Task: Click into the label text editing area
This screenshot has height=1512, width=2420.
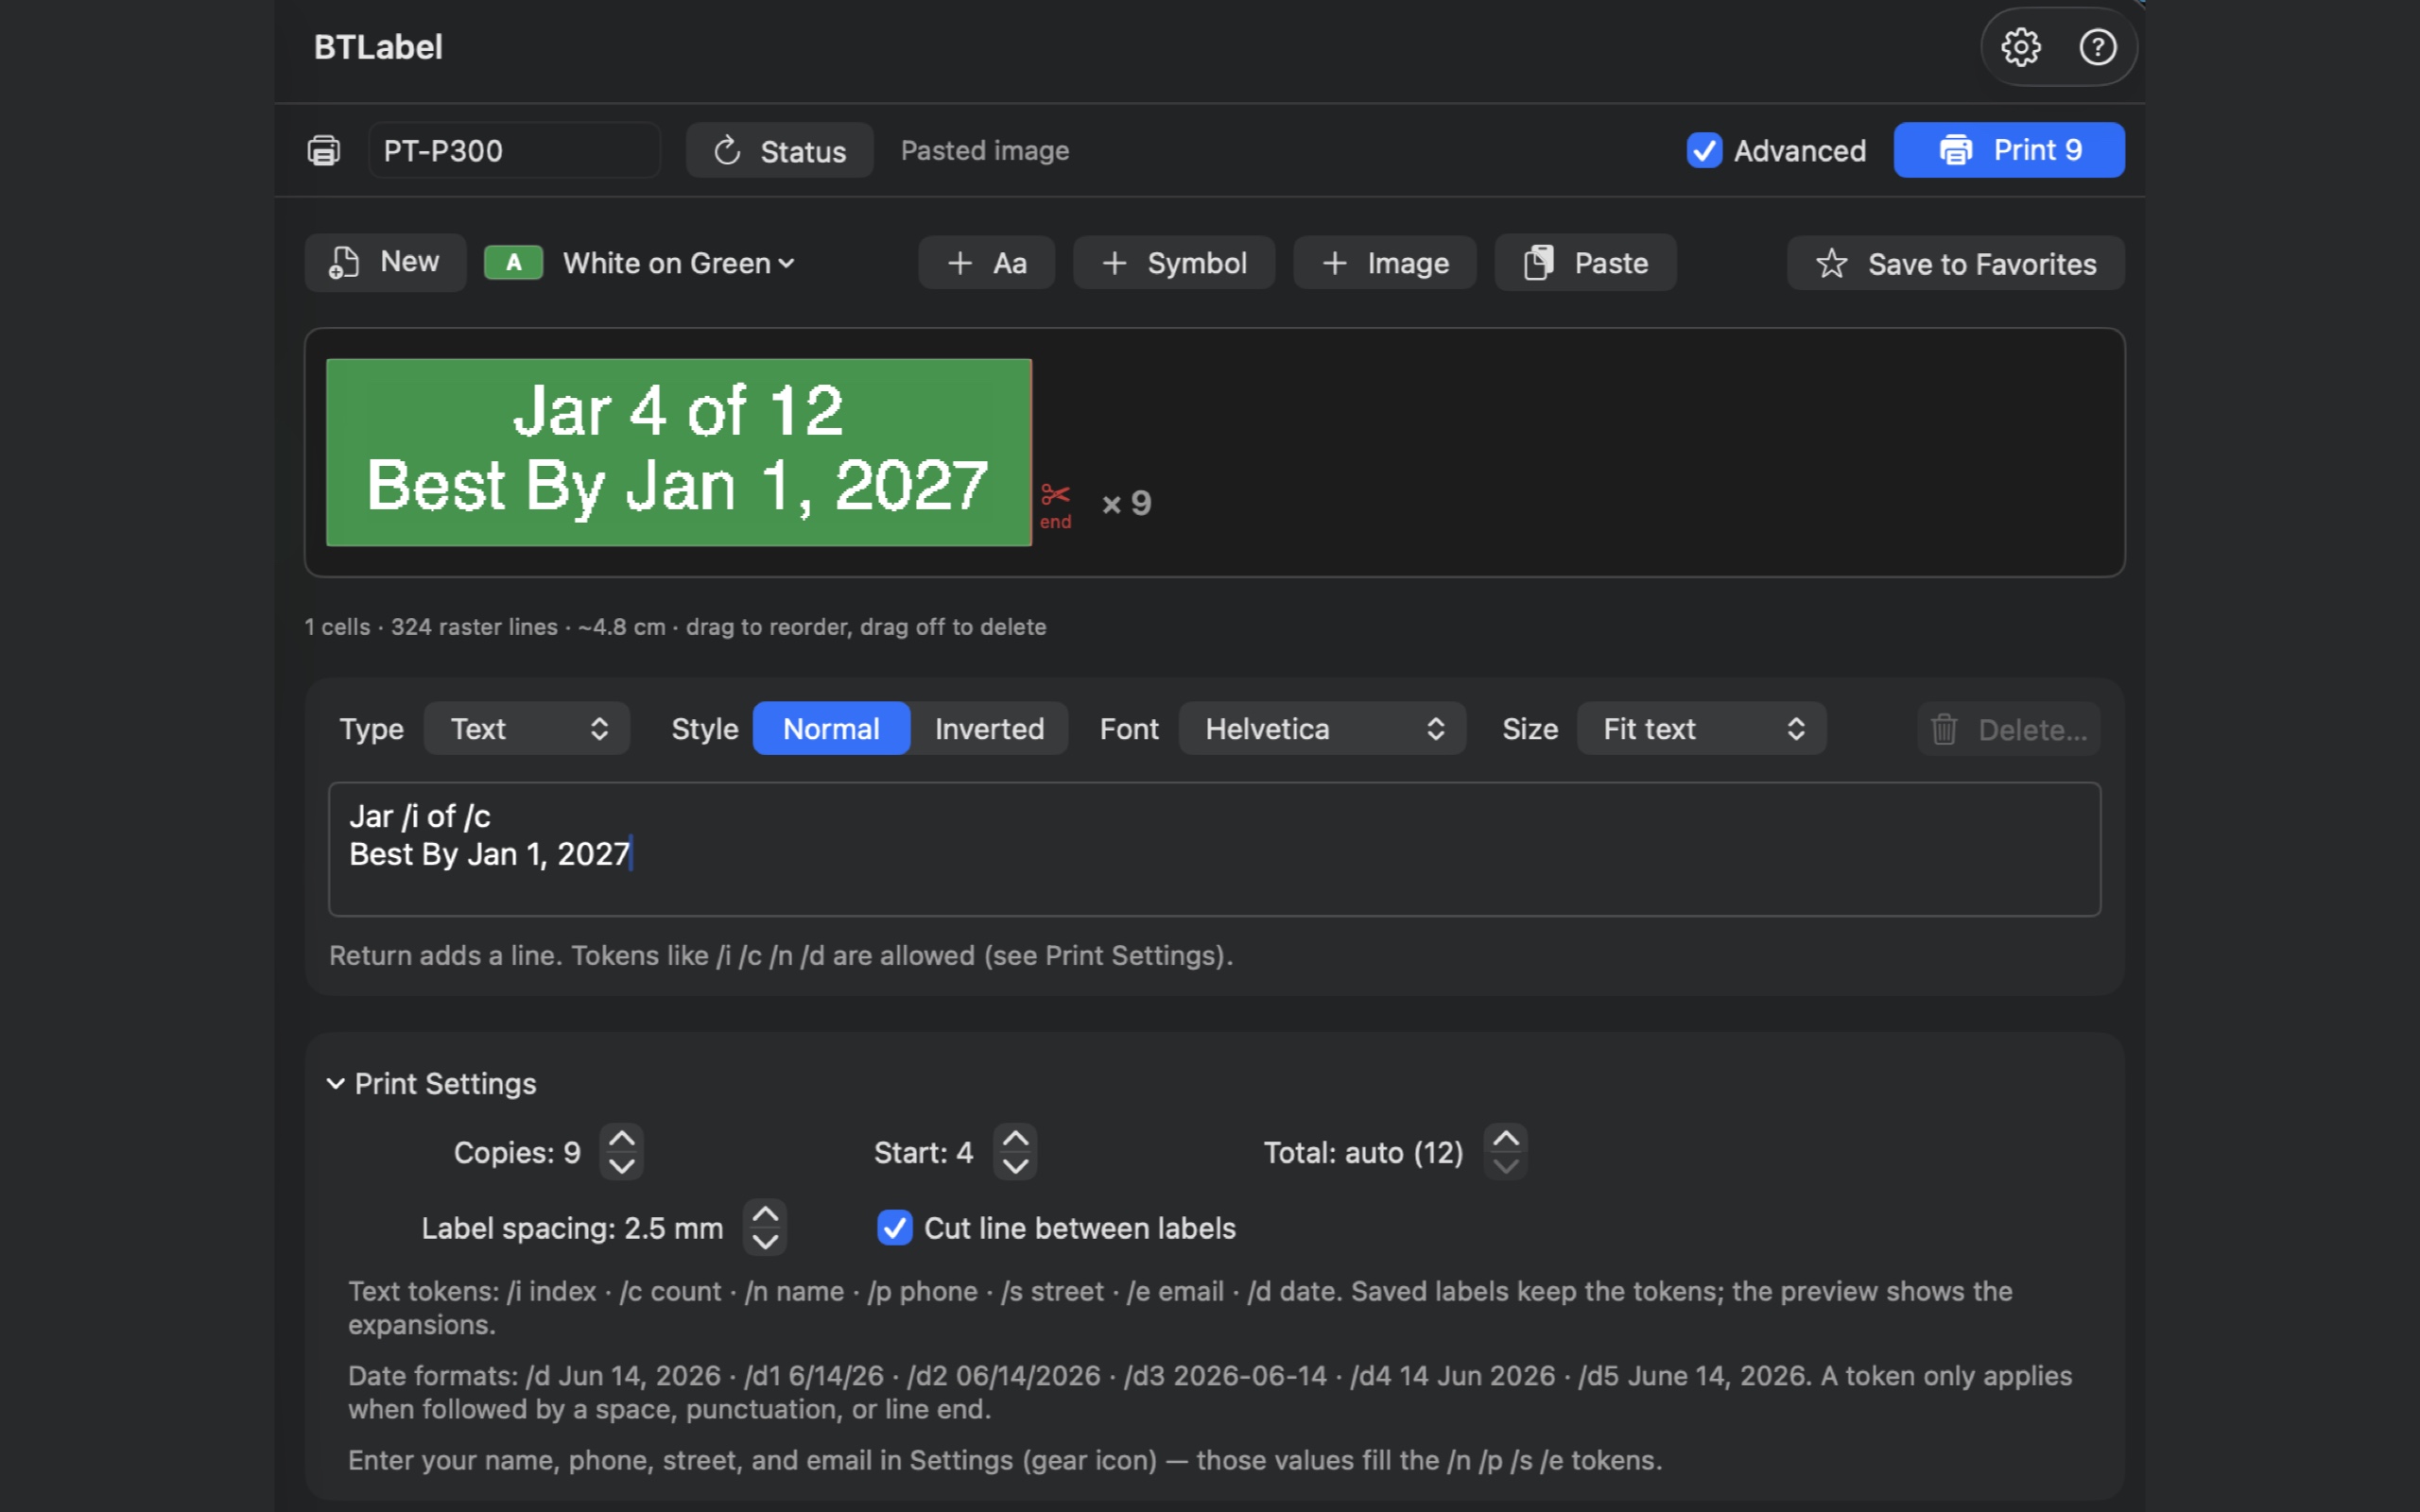Action: (1214, 849)
